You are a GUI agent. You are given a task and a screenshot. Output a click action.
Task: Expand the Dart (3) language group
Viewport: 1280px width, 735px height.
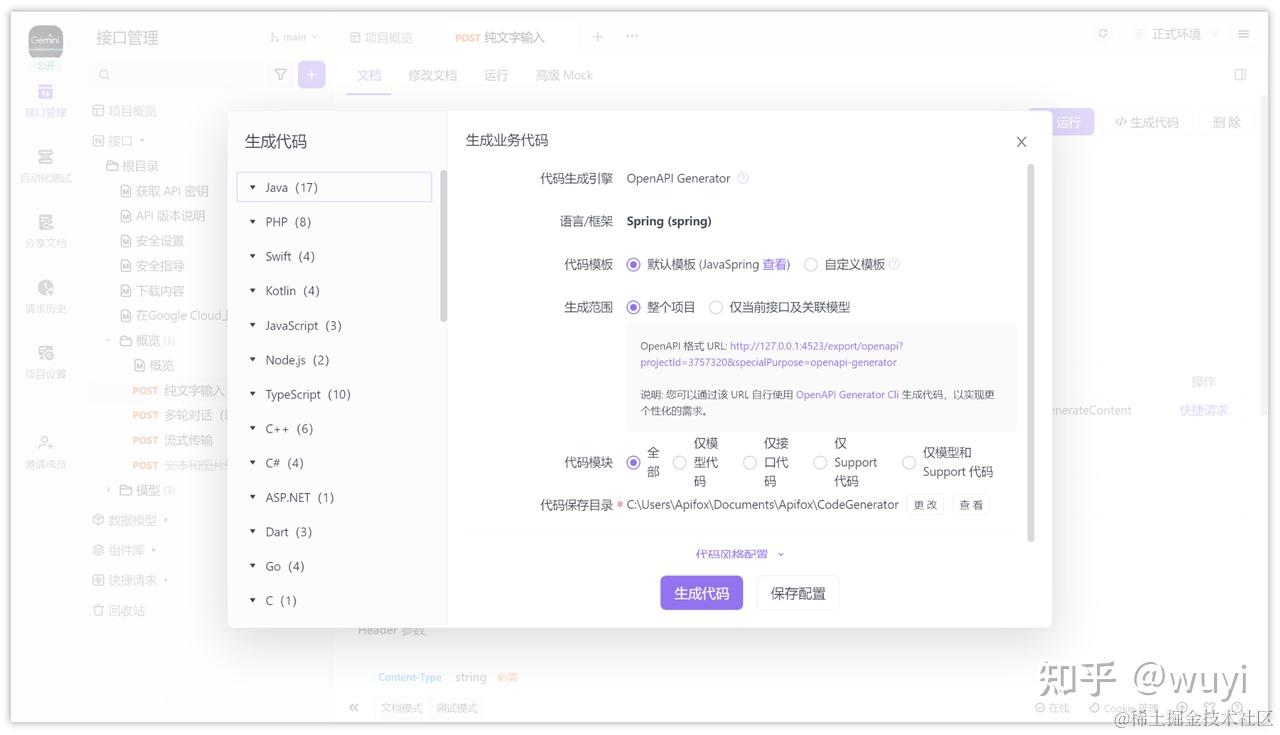(x=334, y=532)
